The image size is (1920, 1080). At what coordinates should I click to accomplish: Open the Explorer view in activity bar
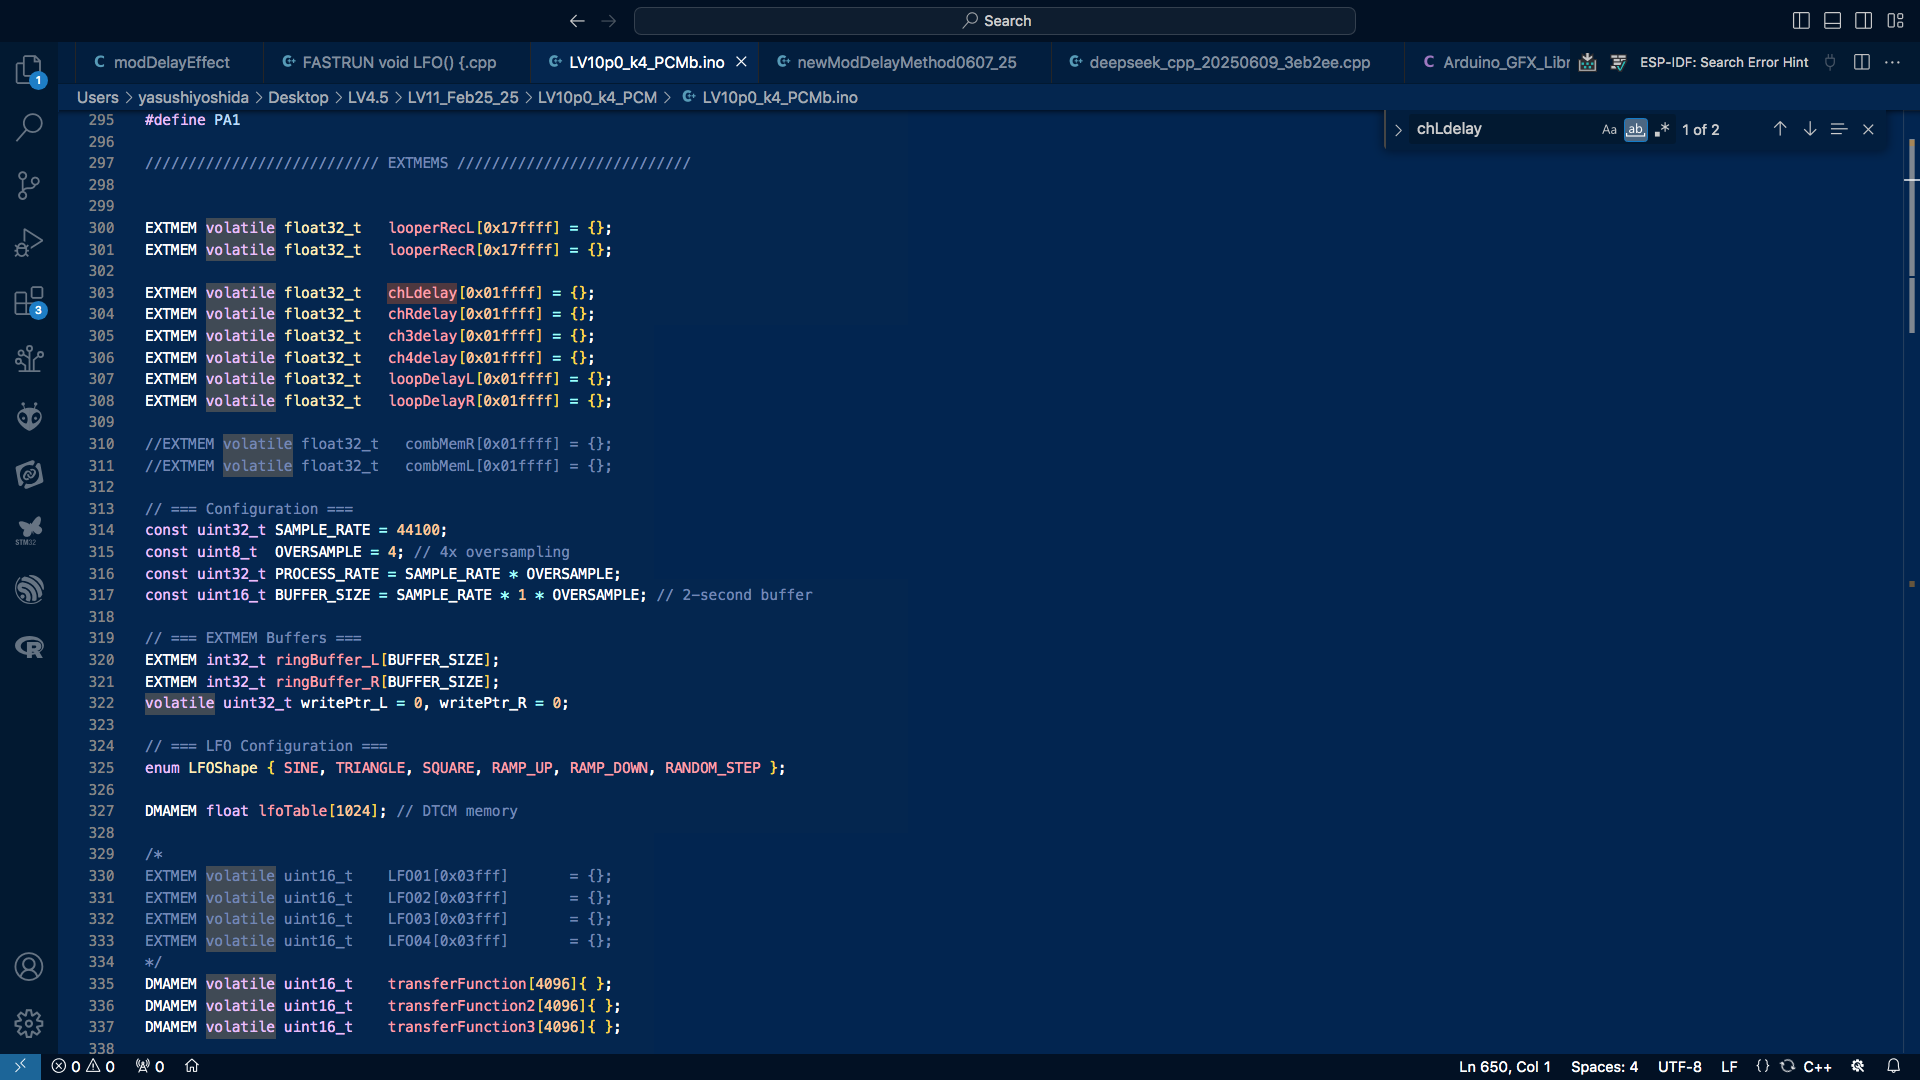pos(29,70)
